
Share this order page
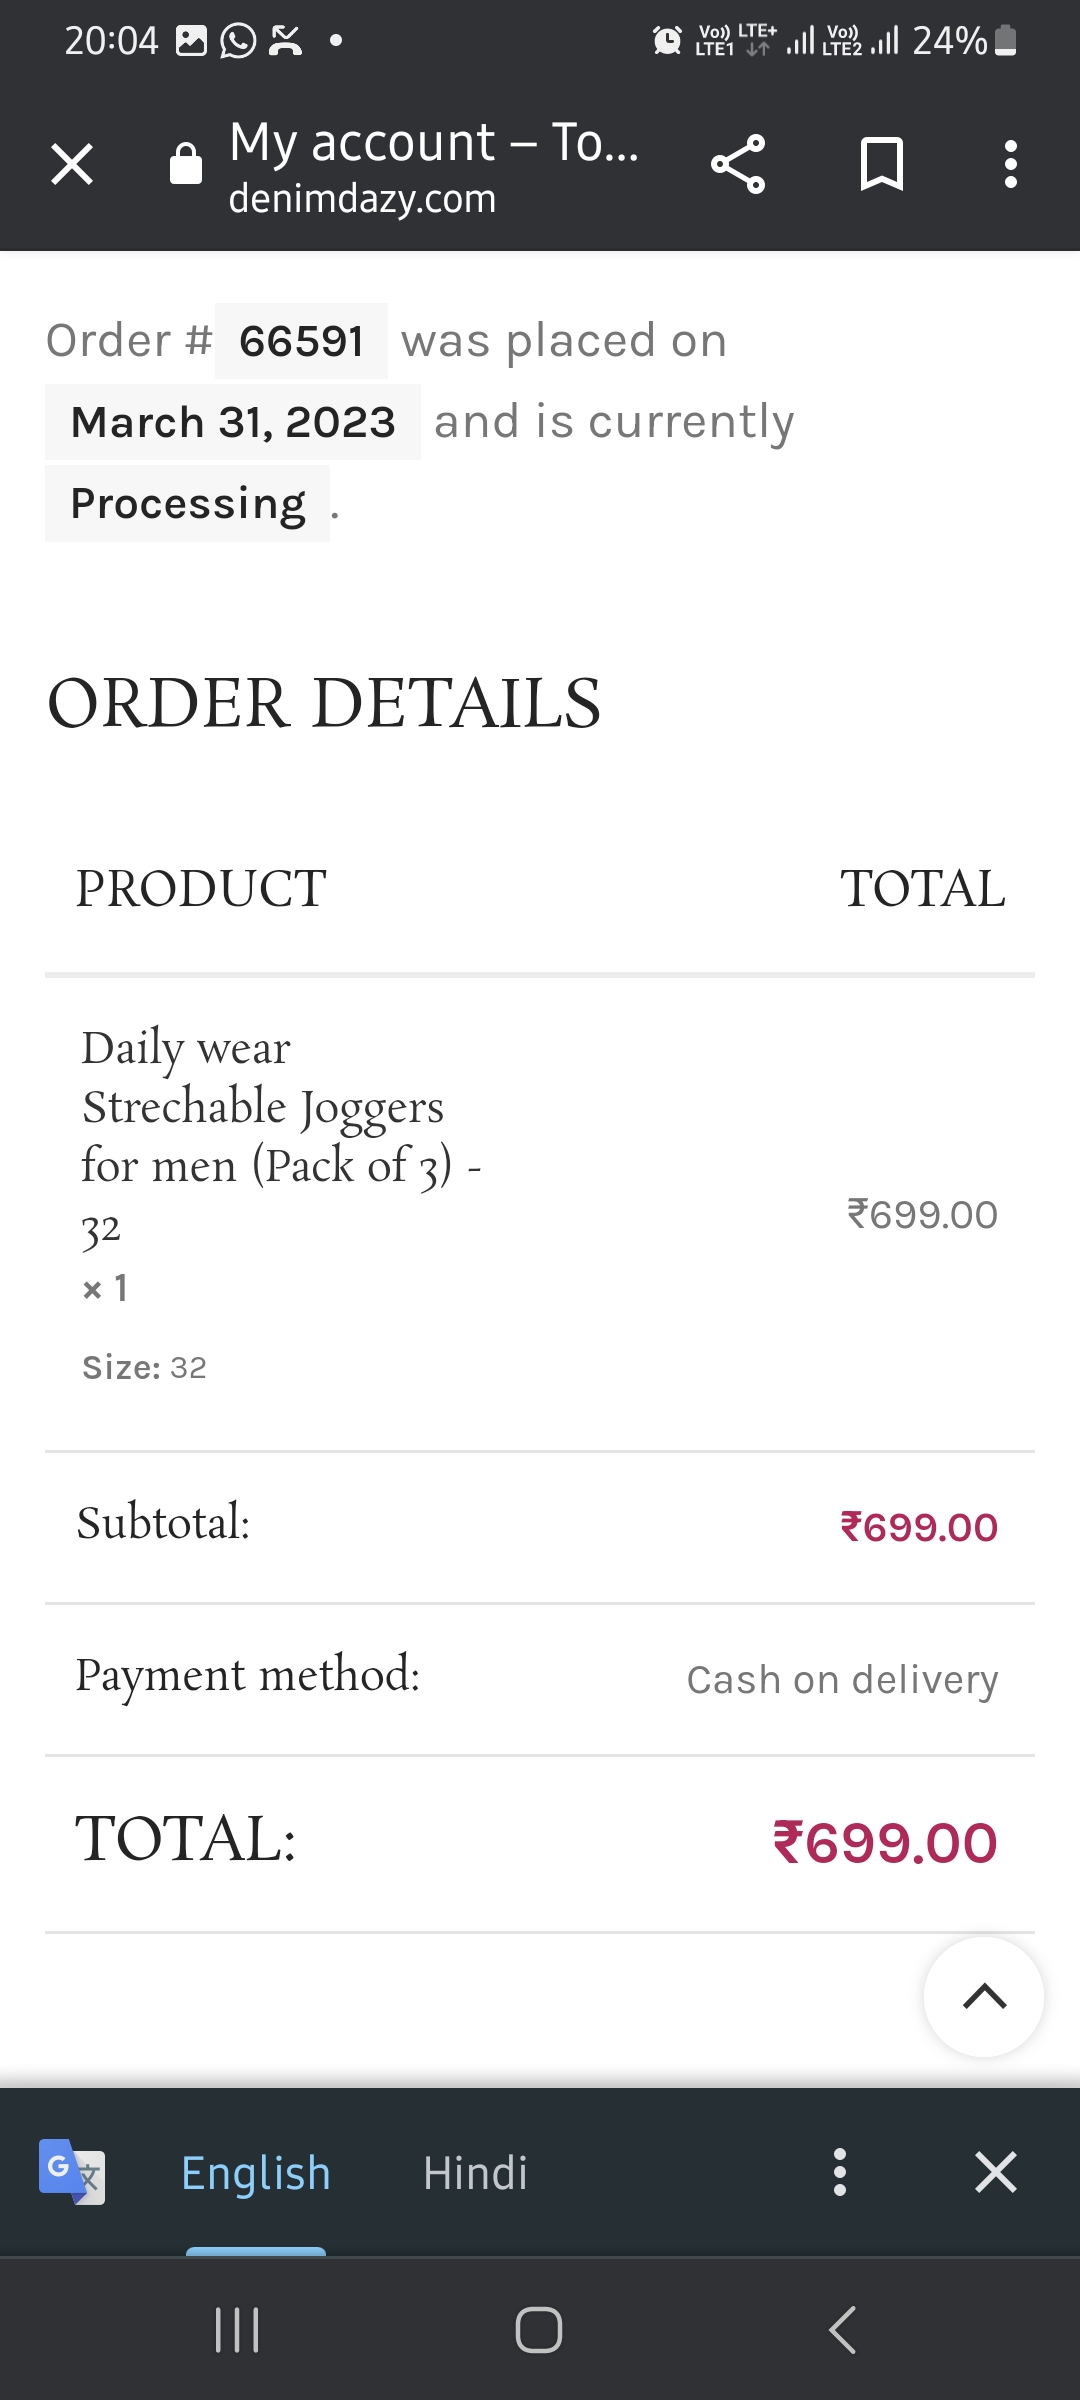click(x=738, y=164)
